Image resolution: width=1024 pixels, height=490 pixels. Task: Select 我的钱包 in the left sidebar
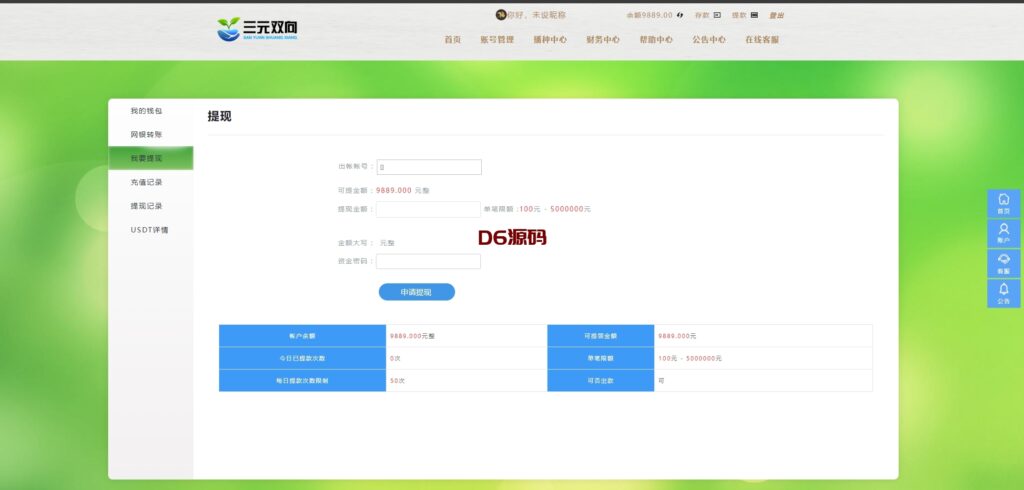coord(146,111)
